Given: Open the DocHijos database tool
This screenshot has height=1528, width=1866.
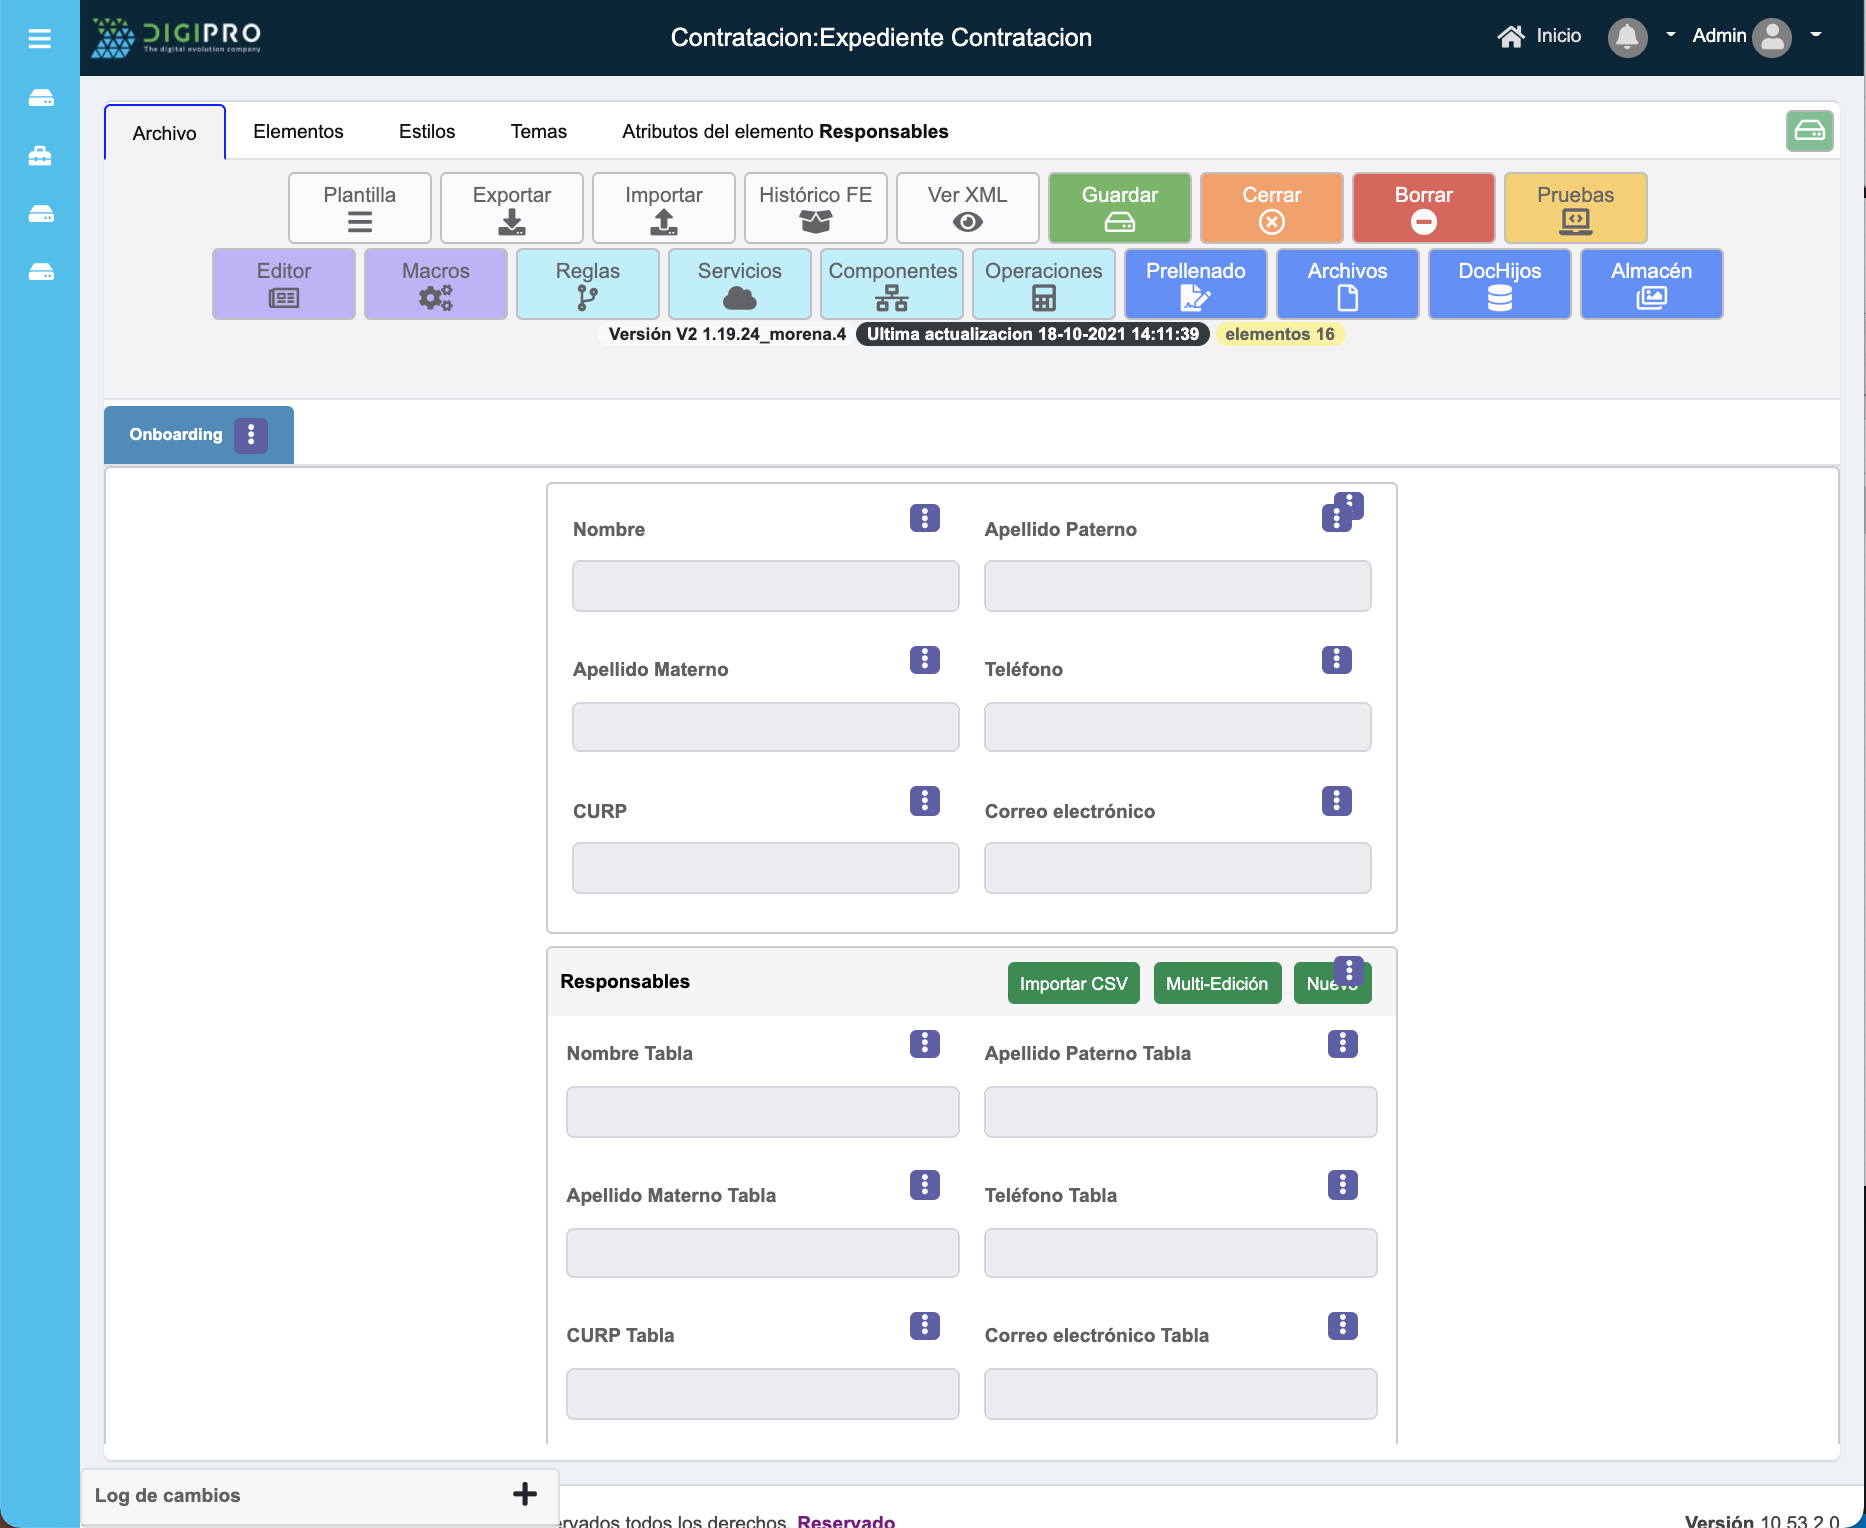Looking at the screenshot, I should point(1499,284).
